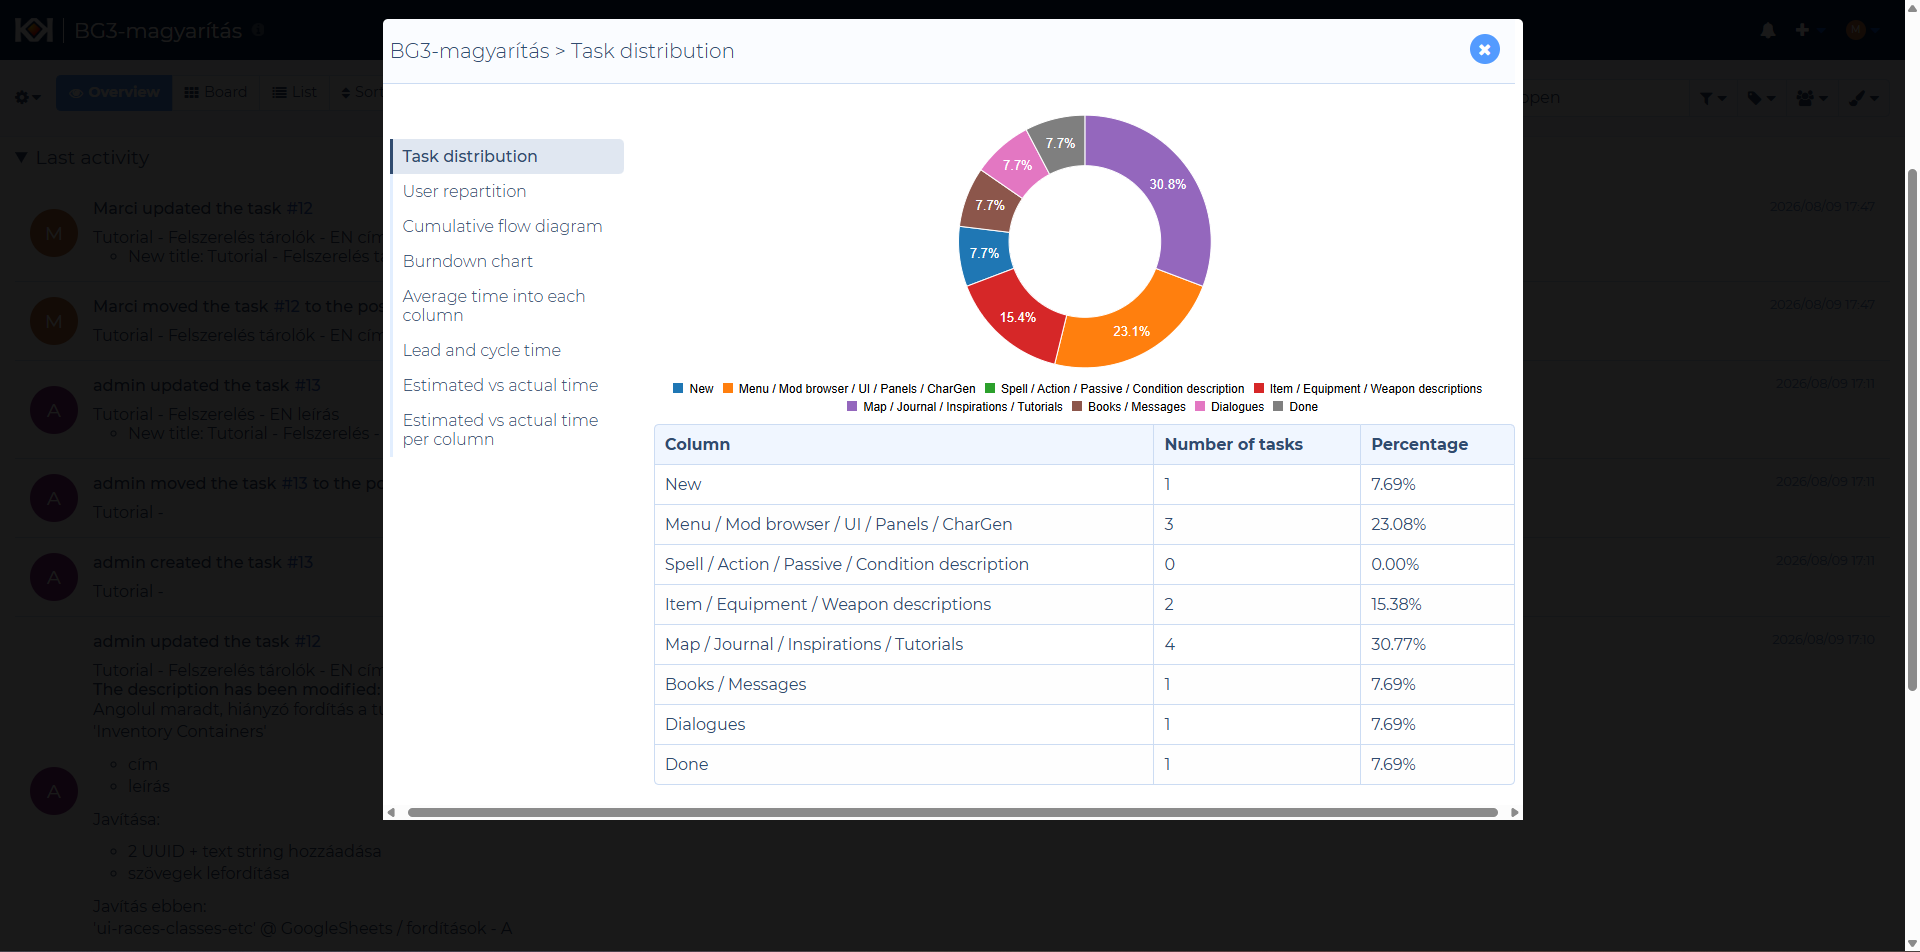The image size is (1920, 952).
Task: Select the 'Dialogues' table cell
Action: point(904,724)
